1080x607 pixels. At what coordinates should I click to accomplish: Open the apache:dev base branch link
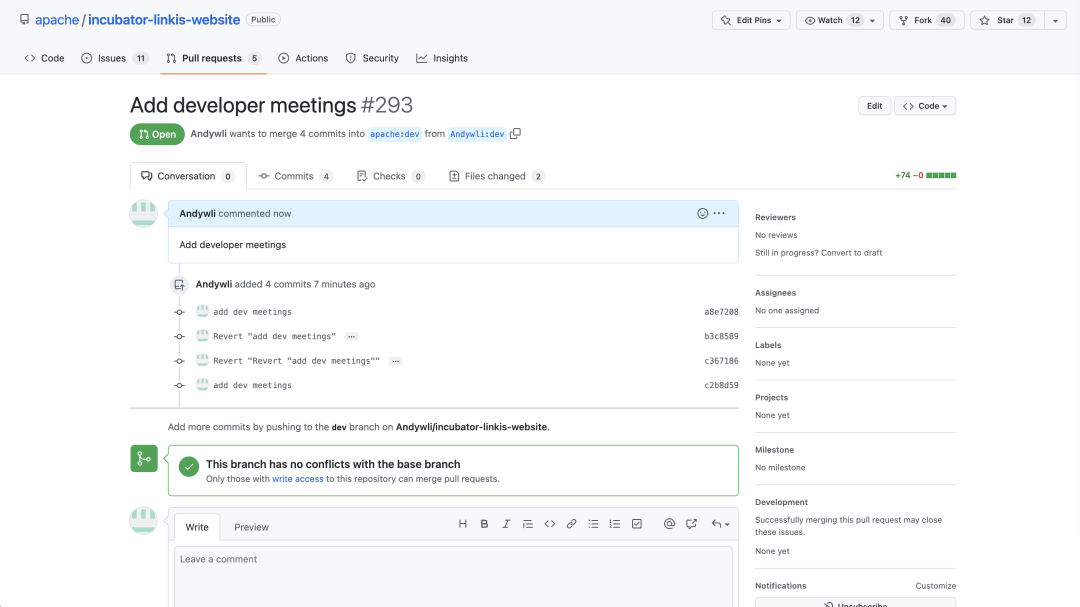pyautogui.click(x=395, y=134)
